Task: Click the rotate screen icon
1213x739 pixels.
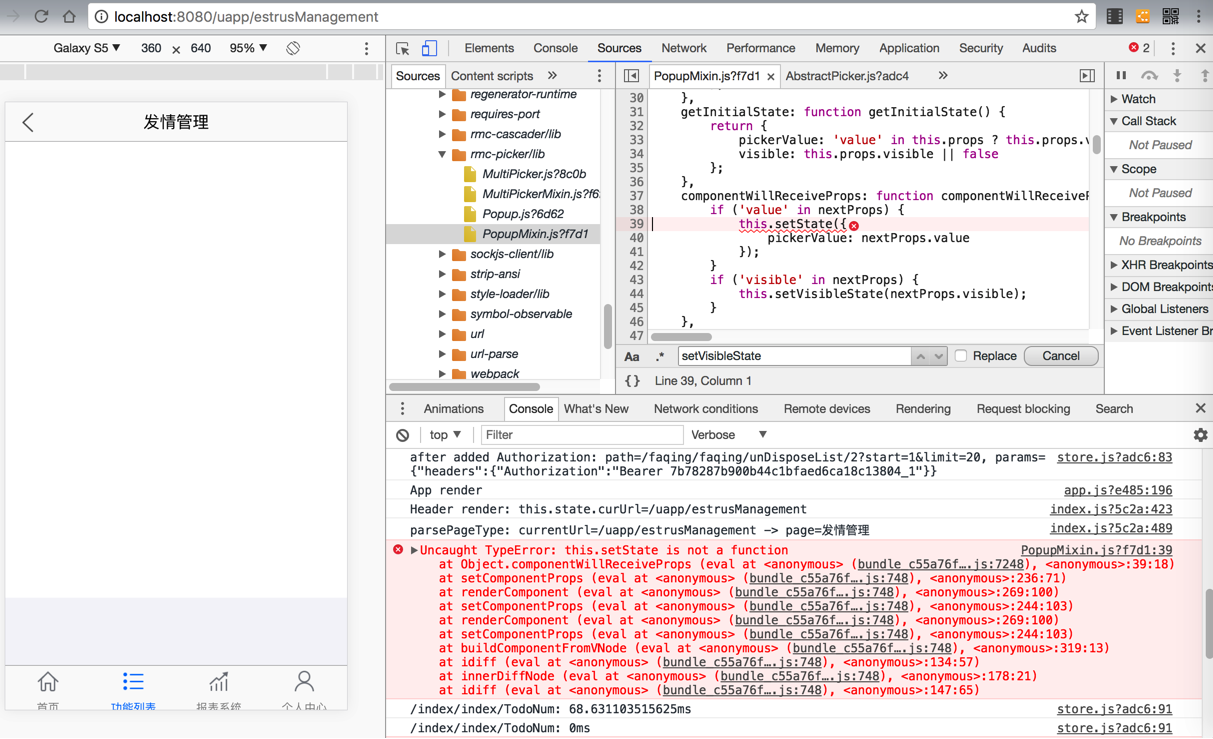Action: 293,48
